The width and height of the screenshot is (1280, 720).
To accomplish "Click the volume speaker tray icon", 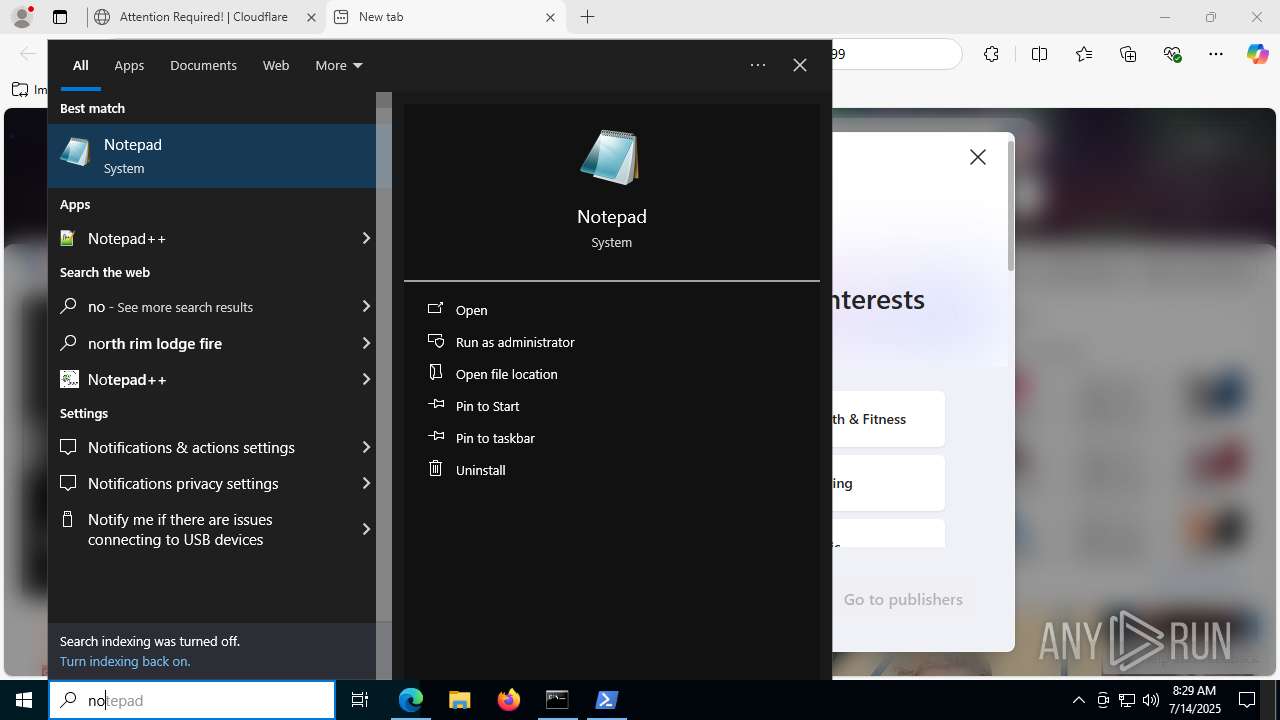I will tap(1151, 700).
